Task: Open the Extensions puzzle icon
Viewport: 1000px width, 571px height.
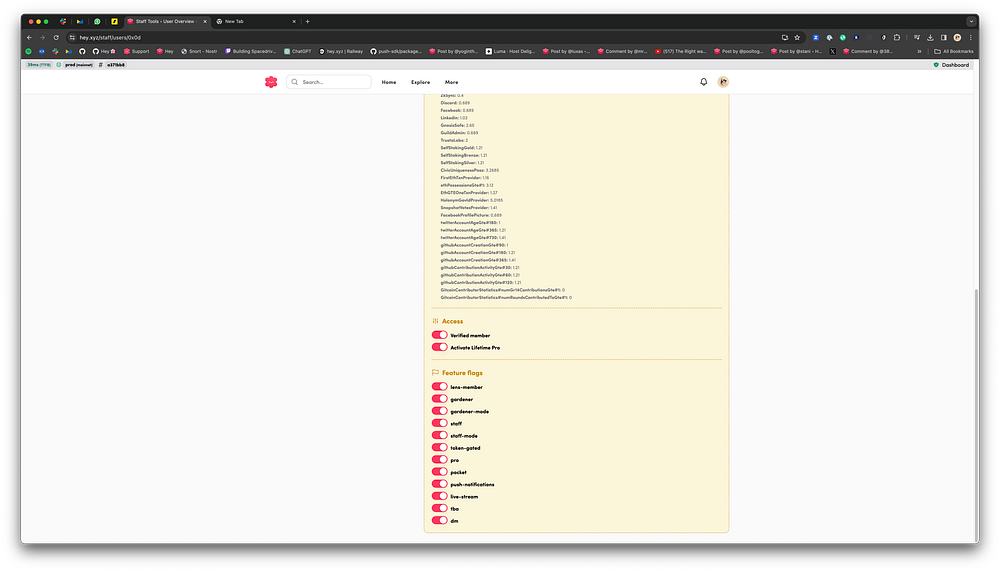Action: pos(897,38)
